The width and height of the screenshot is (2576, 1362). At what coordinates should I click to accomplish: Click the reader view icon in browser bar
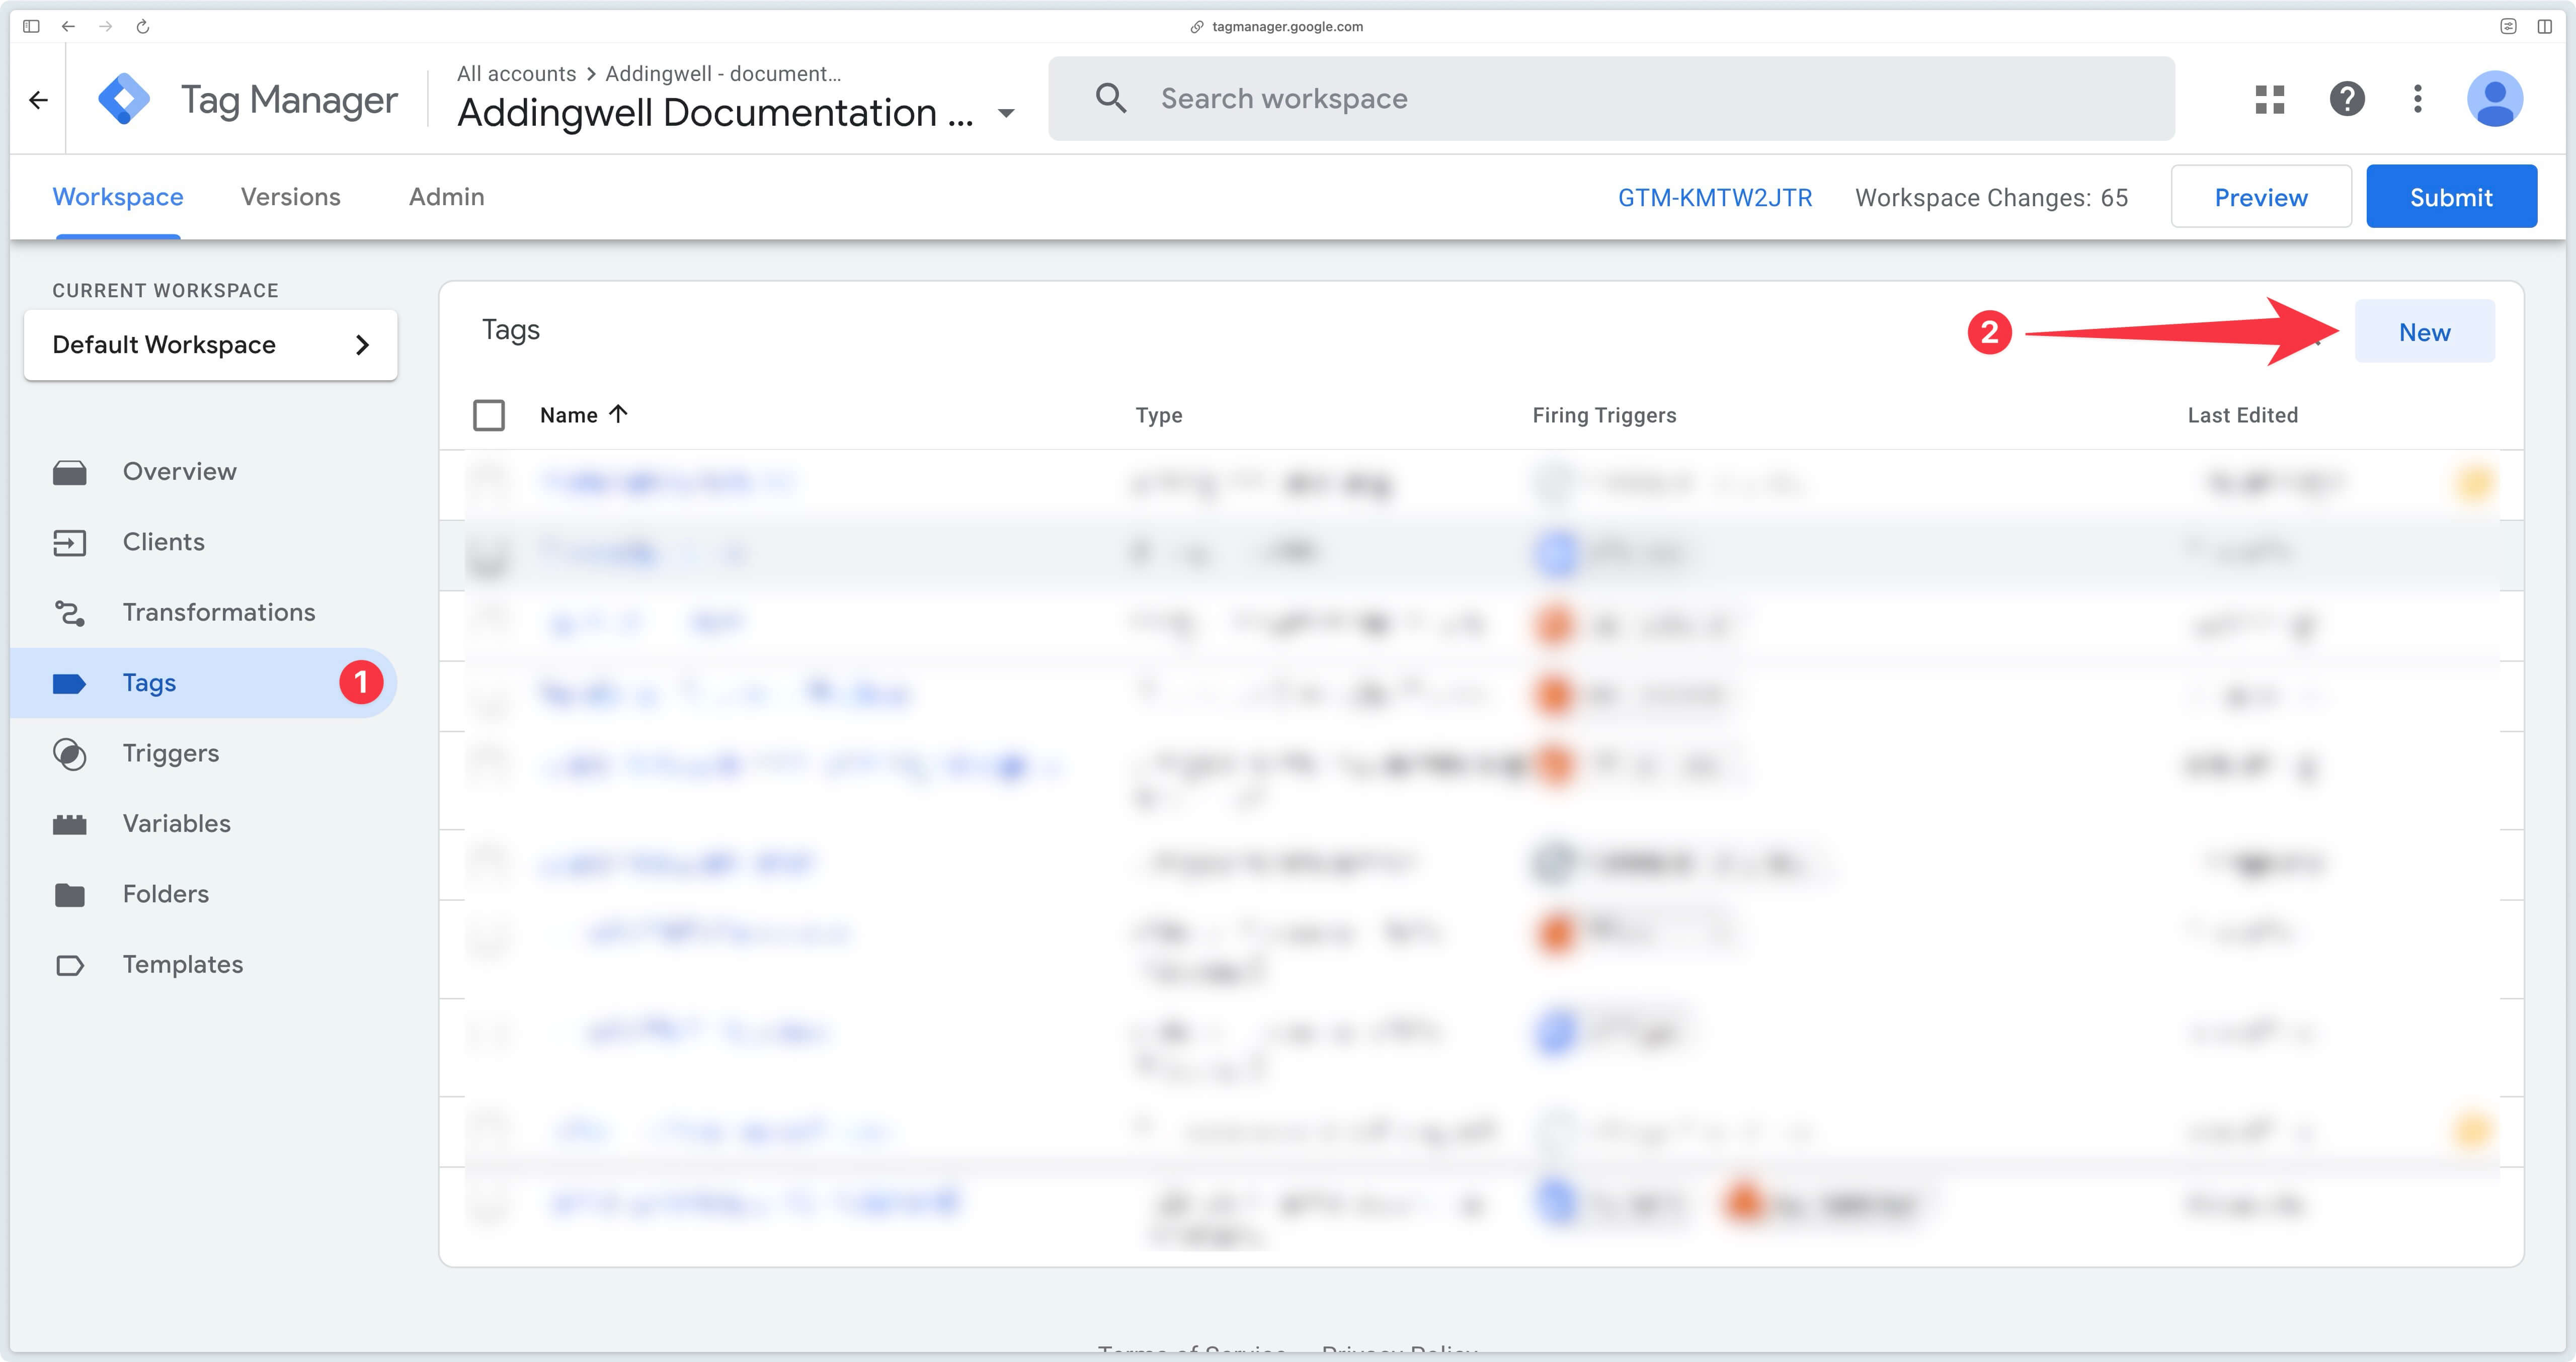[x=2508, y=26]
